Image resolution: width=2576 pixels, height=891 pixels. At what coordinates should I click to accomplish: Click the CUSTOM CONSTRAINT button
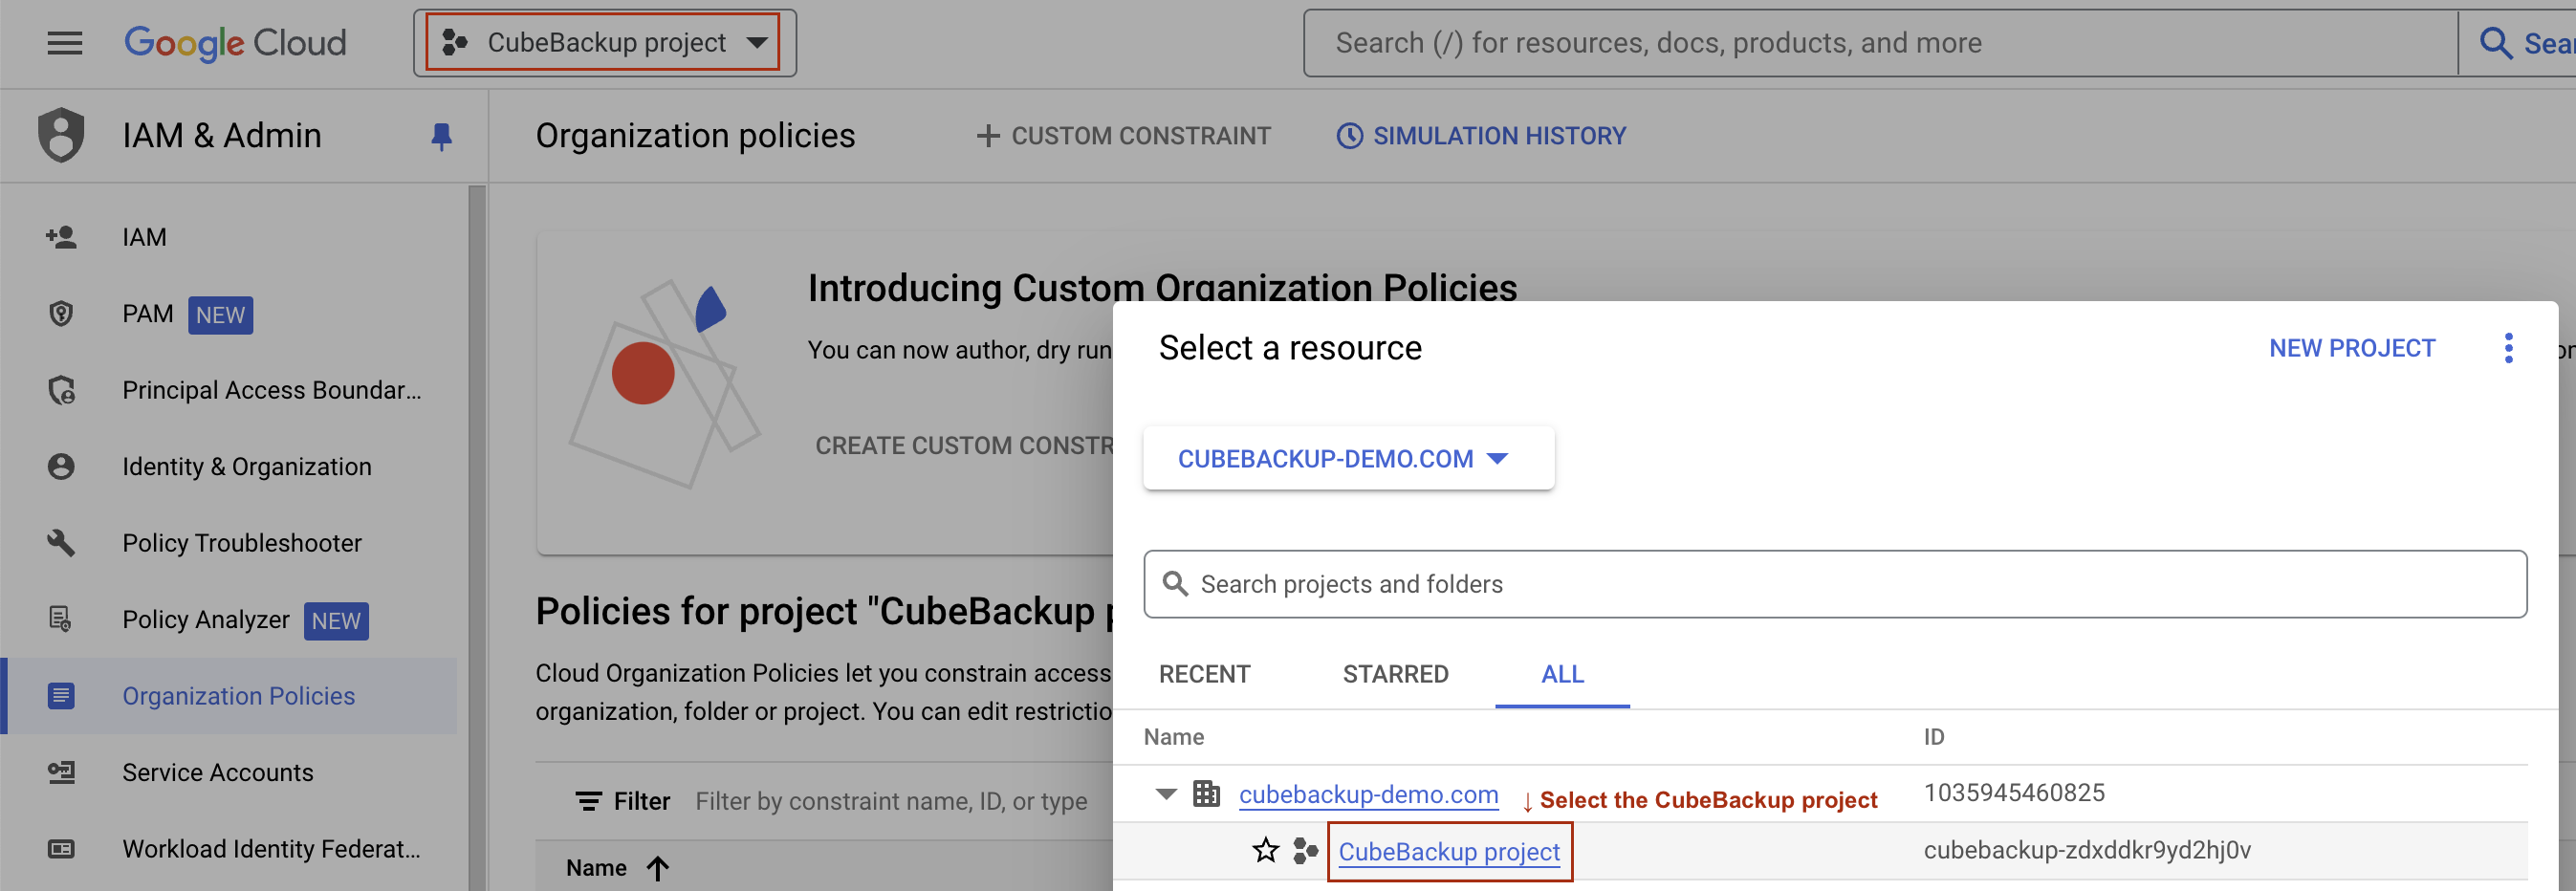click(1123, 136)
